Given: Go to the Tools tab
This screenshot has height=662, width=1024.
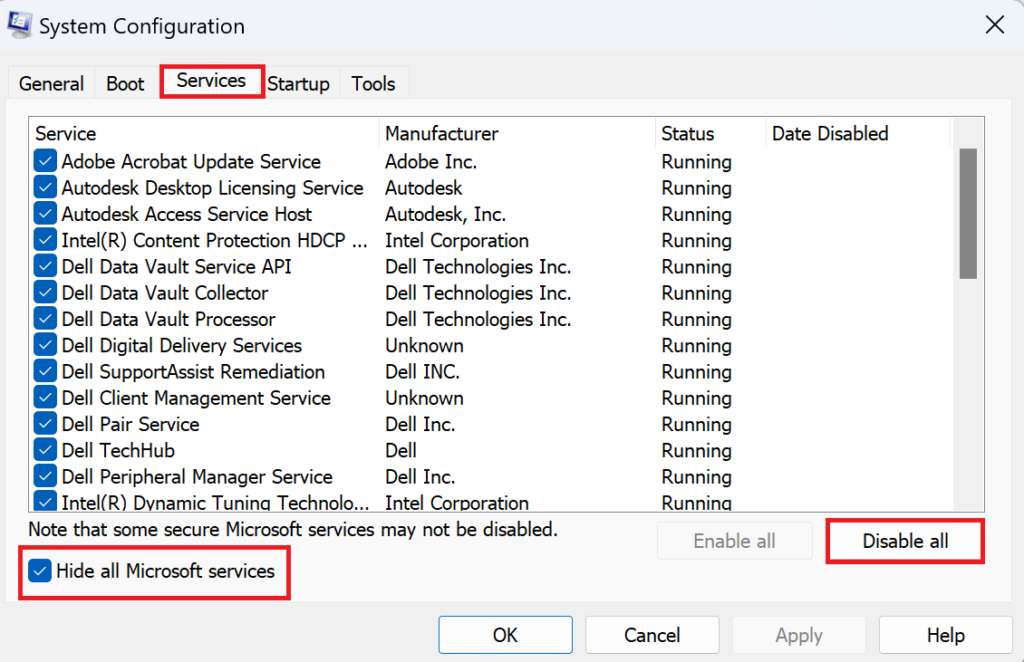Looking at the screenshot, I should 373,84.
